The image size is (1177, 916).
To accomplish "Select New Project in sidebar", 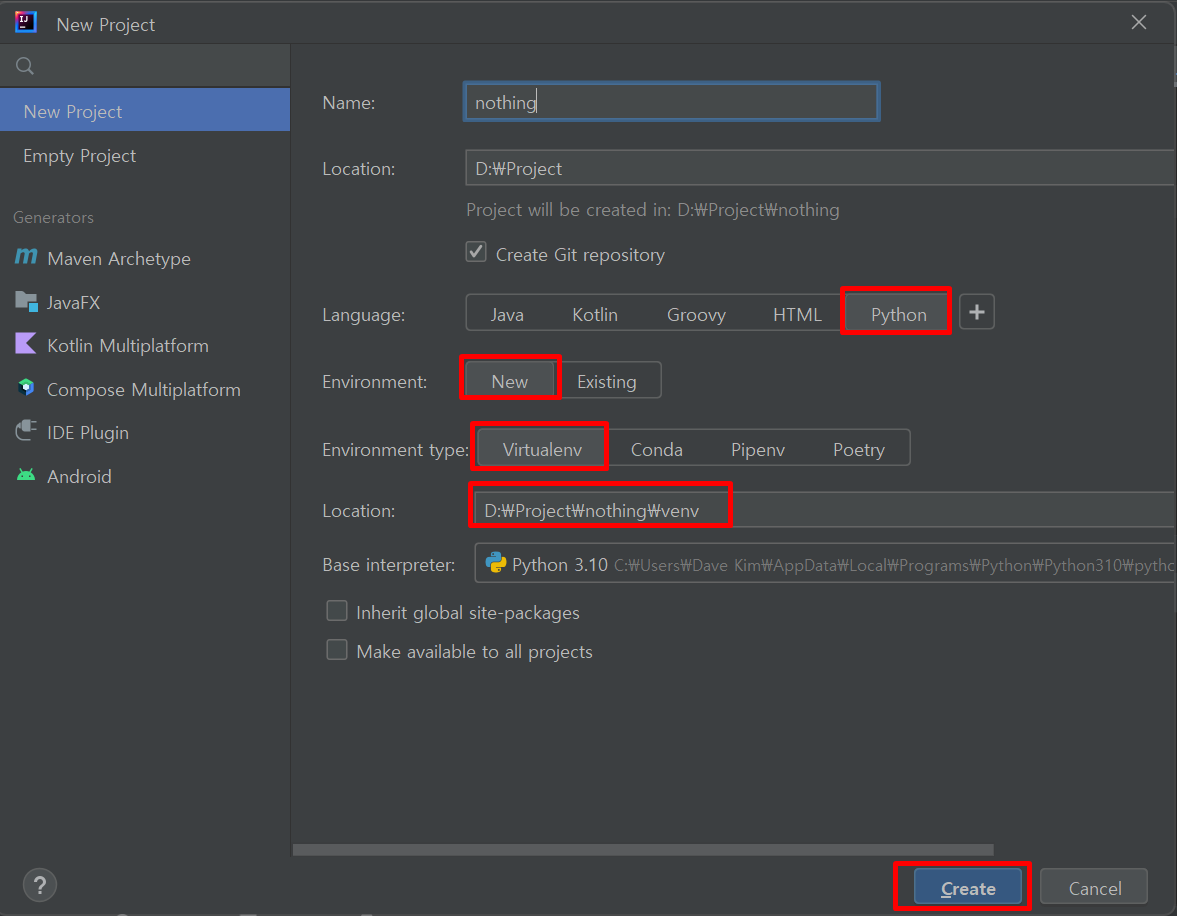I will (x=145, y=110).
